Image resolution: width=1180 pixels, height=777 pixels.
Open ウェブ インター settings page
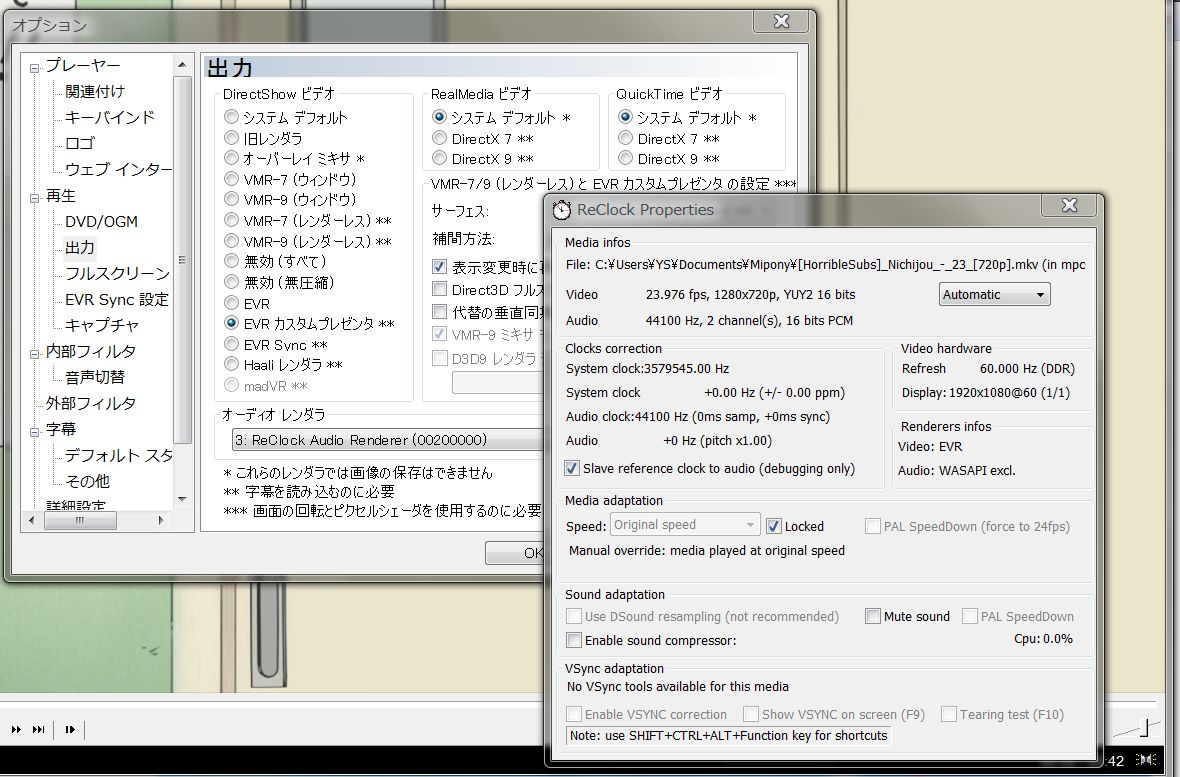[x=118, y=169]
